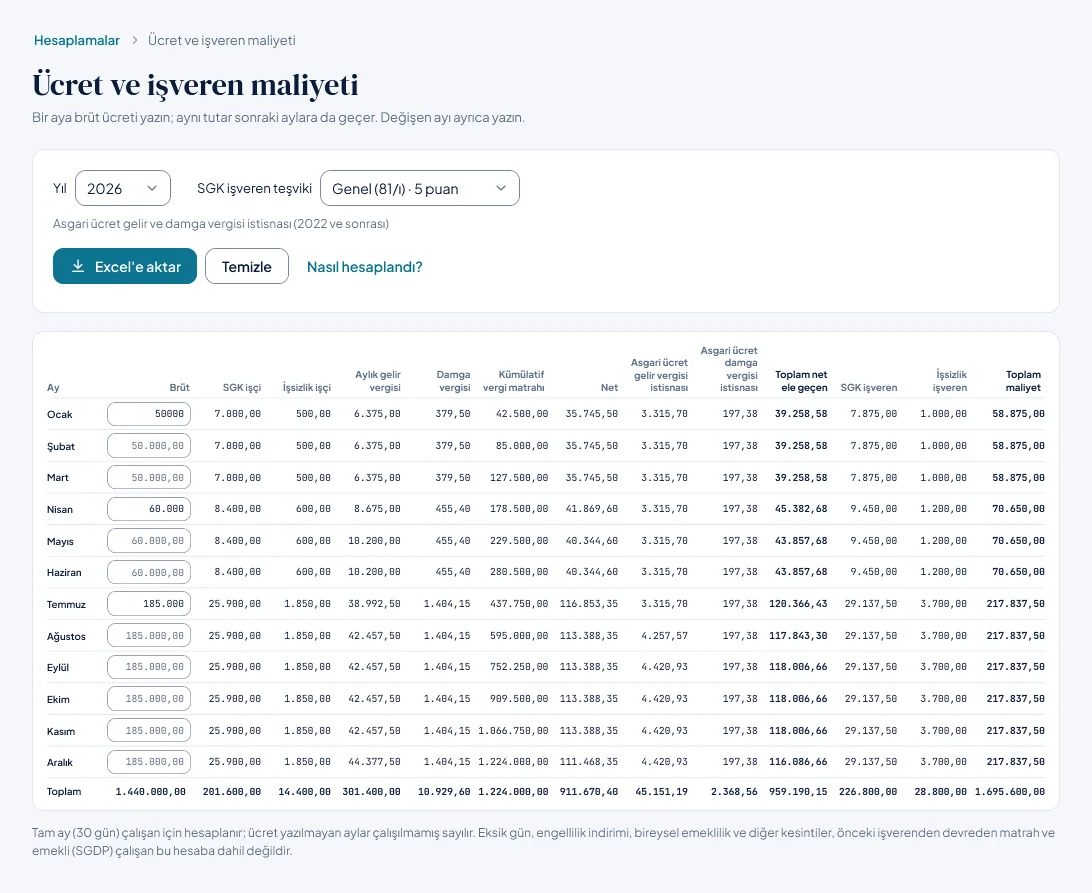Select the Mayıs brüt input field
This screenshot has width=1092, height=893.
149,541
